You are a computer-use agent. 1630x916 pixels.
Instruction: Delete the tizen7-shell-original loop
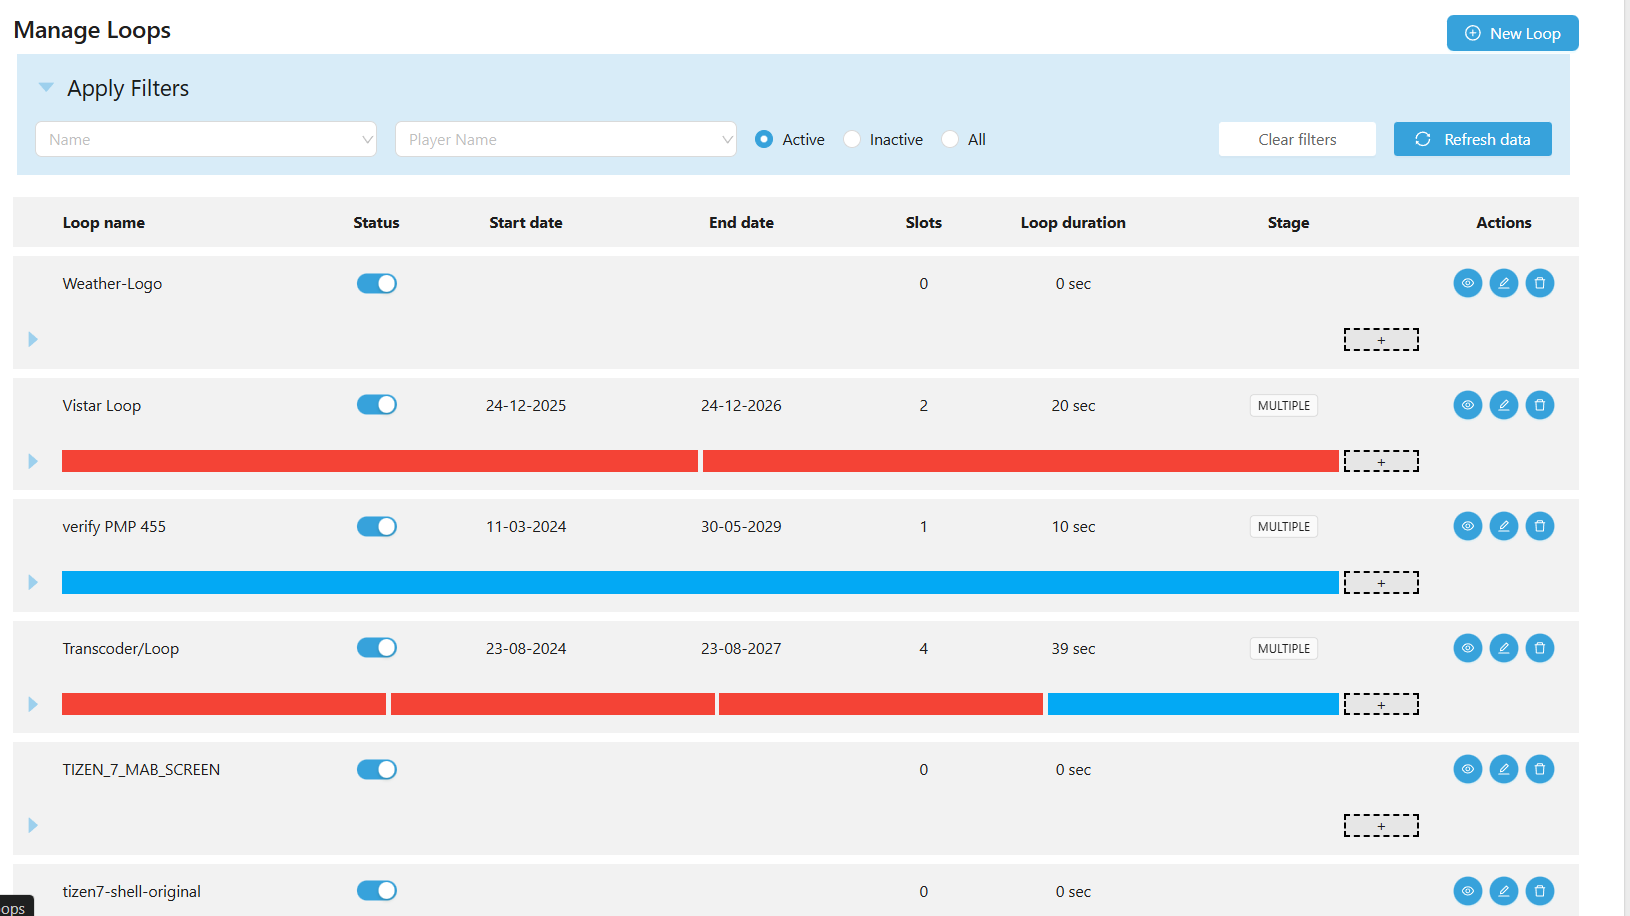1539,890
